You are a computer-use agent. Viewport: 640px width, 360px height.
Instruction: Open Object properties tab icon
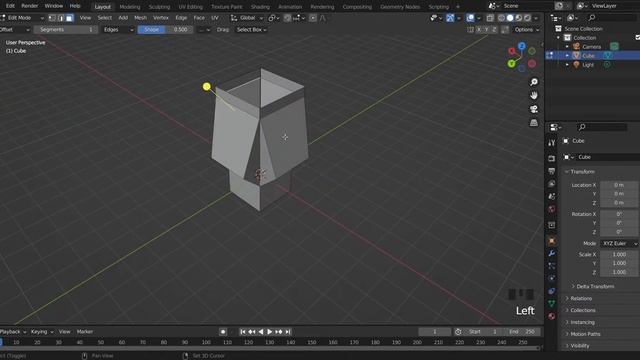pyautogui.click(x=551, y=241)
